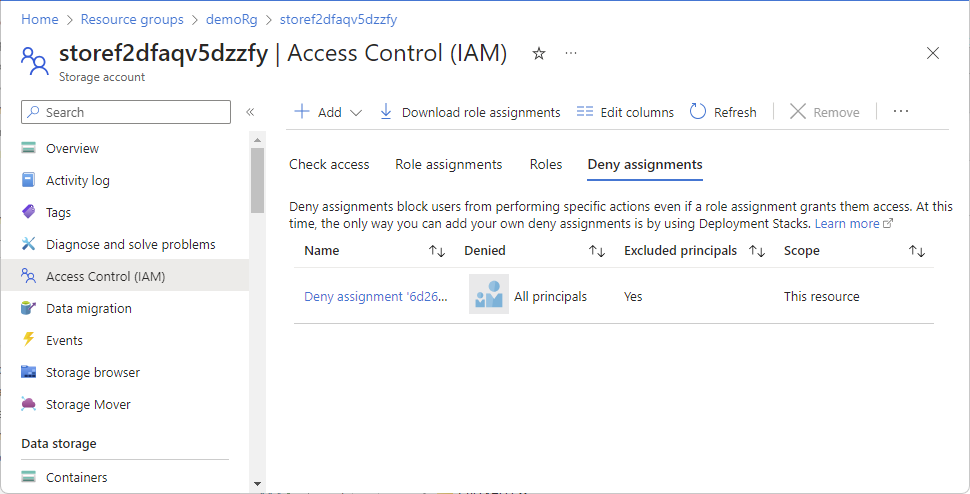Viewport: 970px width, 494px height.
Task: Favorite this resource with the star icon
Action: (x=539, y=54)
